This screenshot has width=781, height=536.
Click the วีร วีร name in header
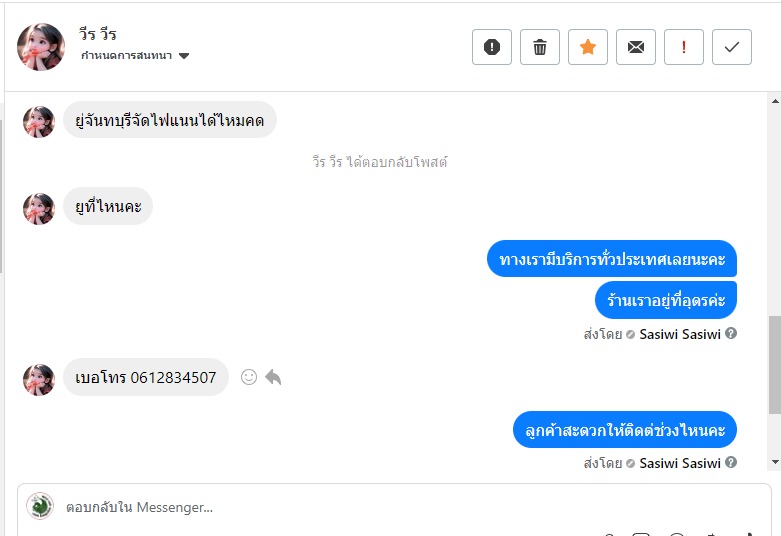coord(99,35)
